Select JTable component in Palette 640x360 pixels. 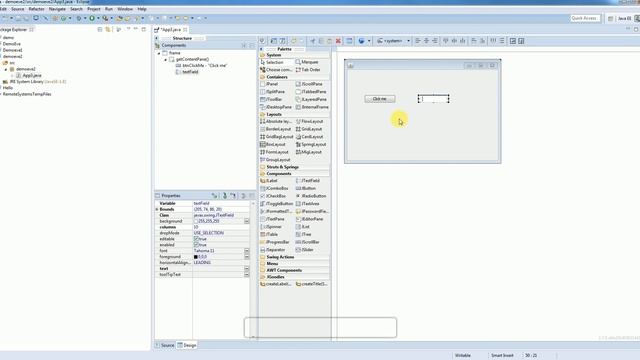tap(269, 235)
